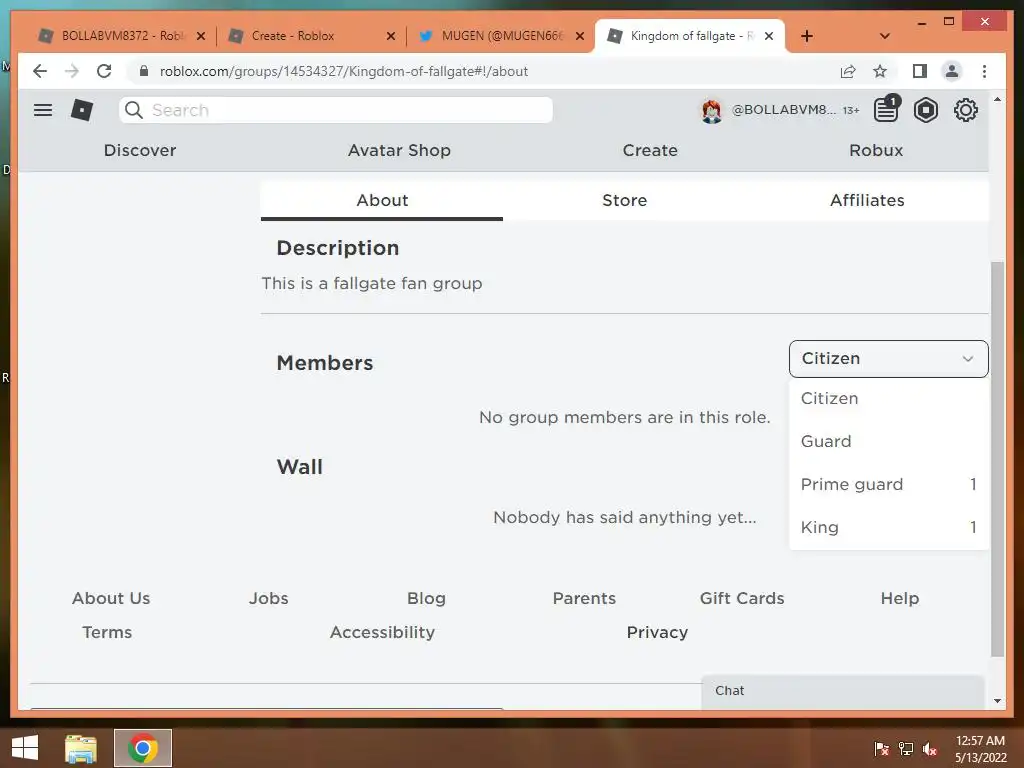The height and width of the screenshot is (768, 1024).
Task: Open the Help footer link
Action: pyautogui.click(x=899, y=598)
